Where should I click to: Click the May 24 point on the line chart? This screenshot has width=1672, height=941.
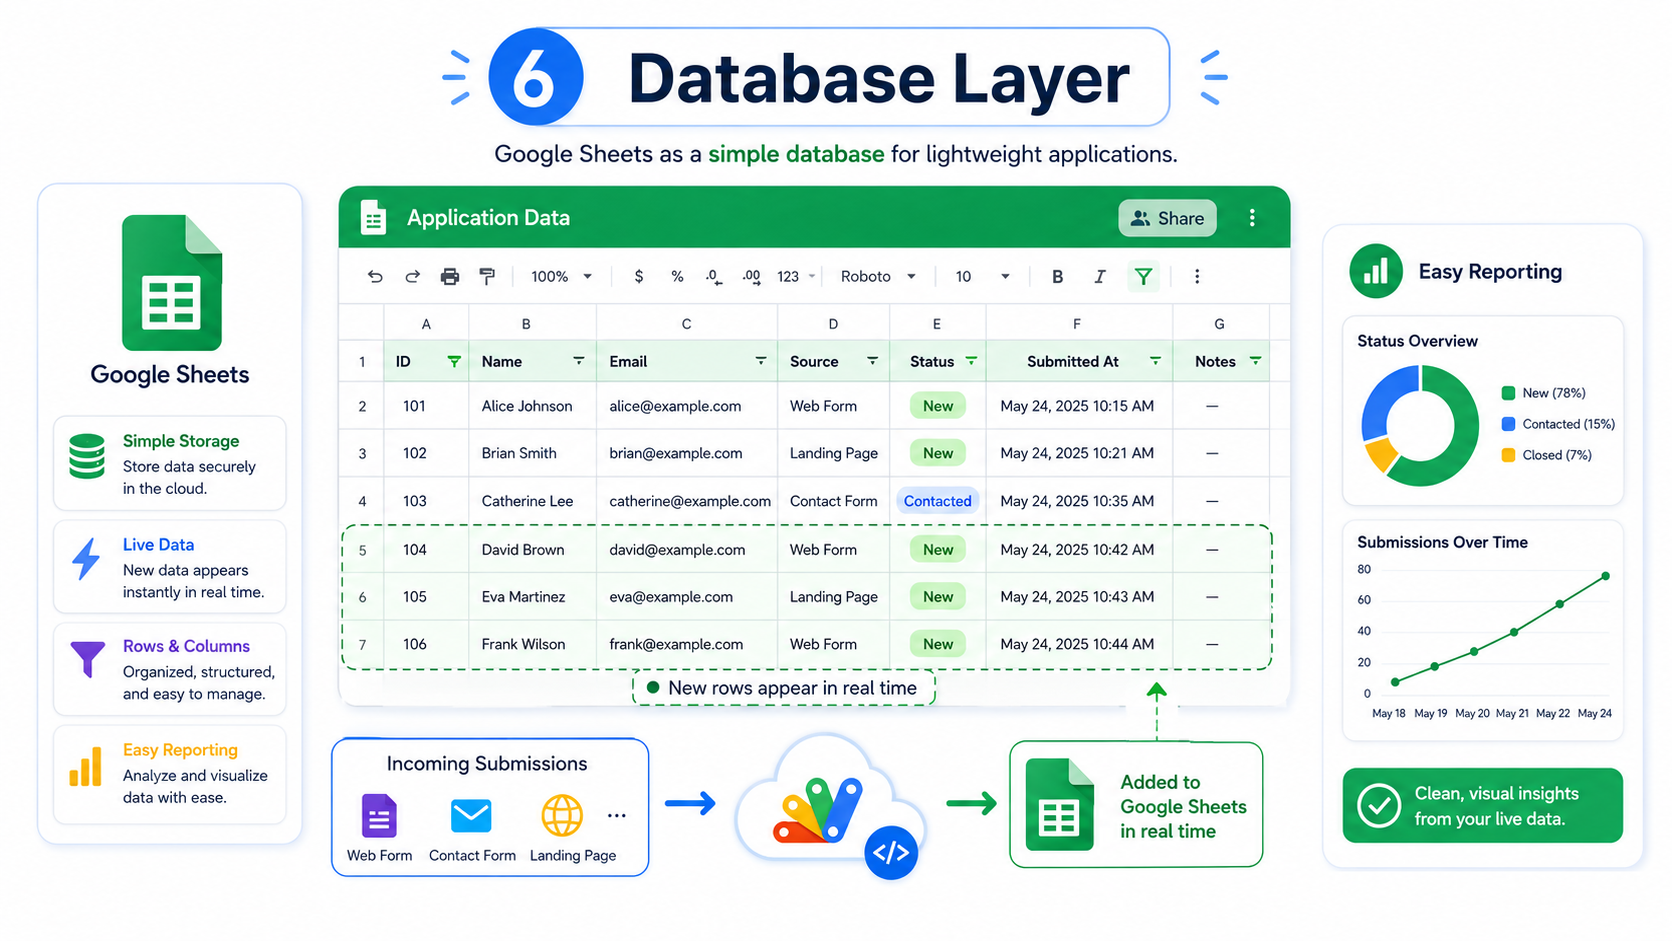tap(1606, 576)
